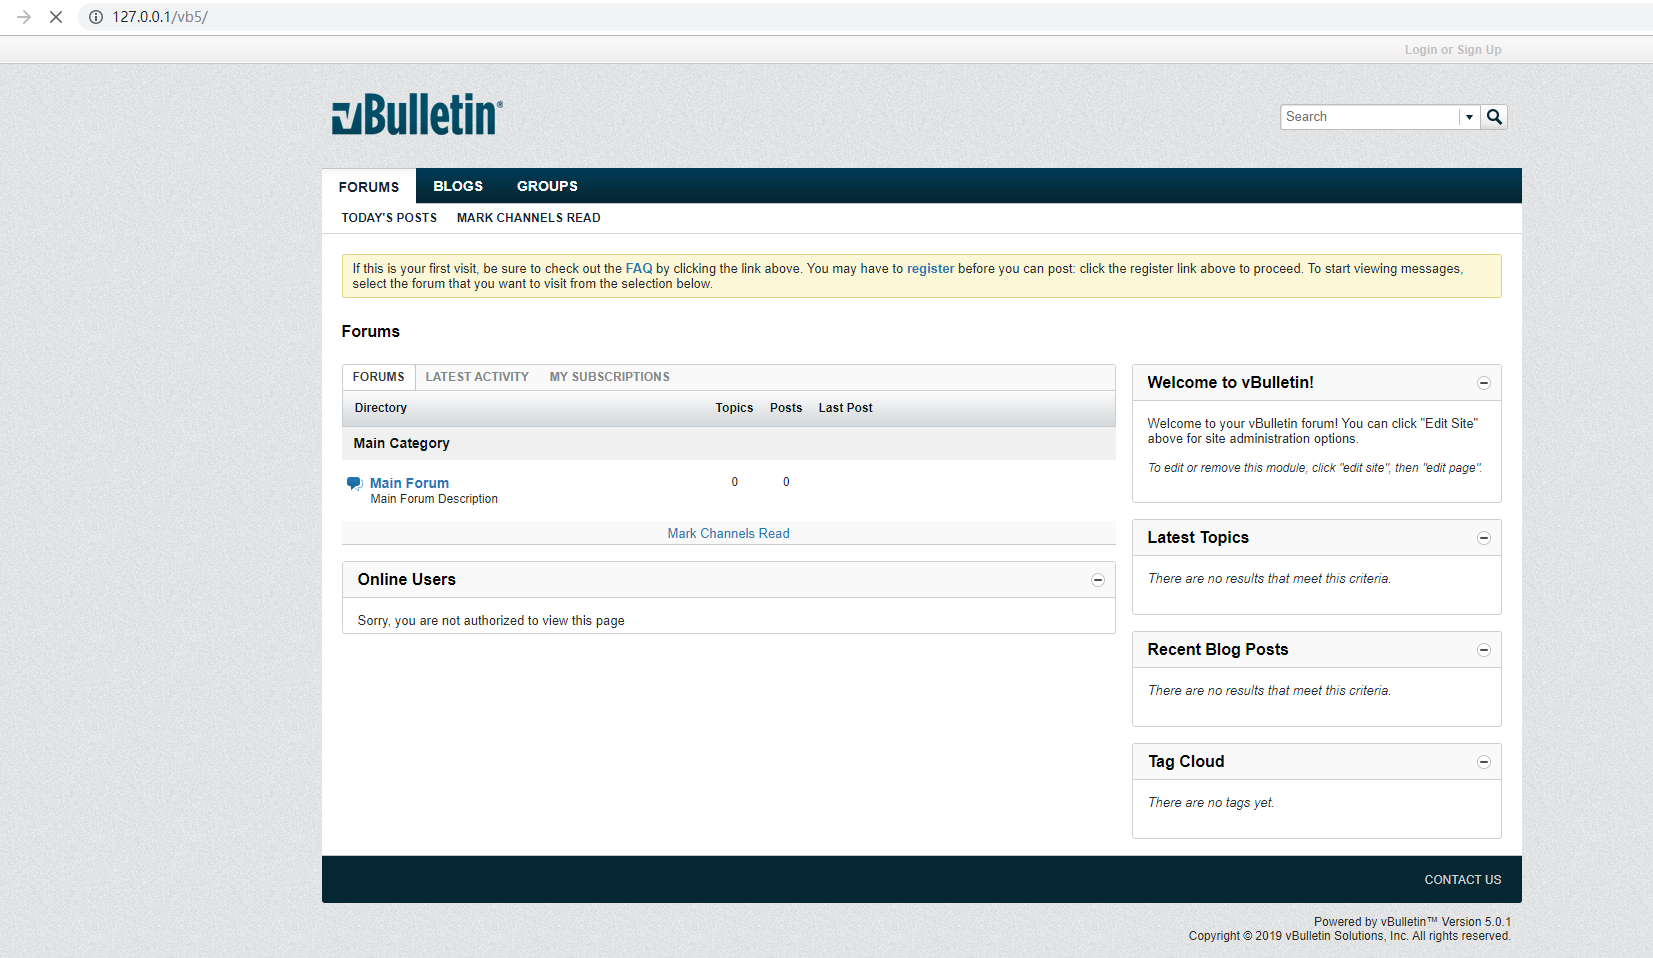Click the Tag Cloud heading
This screenshot has height=958, width=1653.
click(1186, 762)
